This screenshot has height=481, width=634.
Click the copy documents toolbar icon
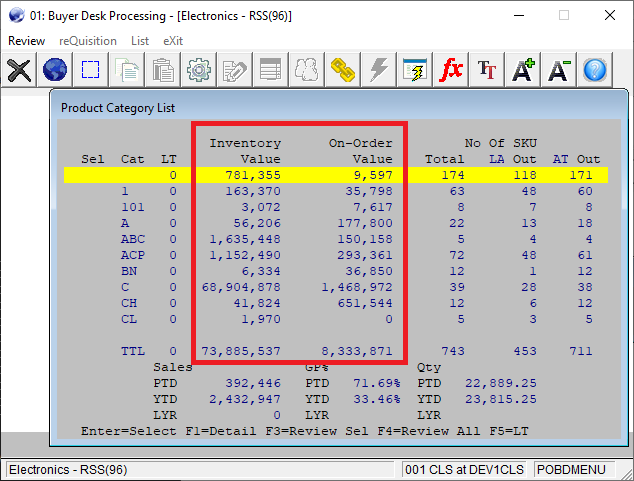pos(126,70)
